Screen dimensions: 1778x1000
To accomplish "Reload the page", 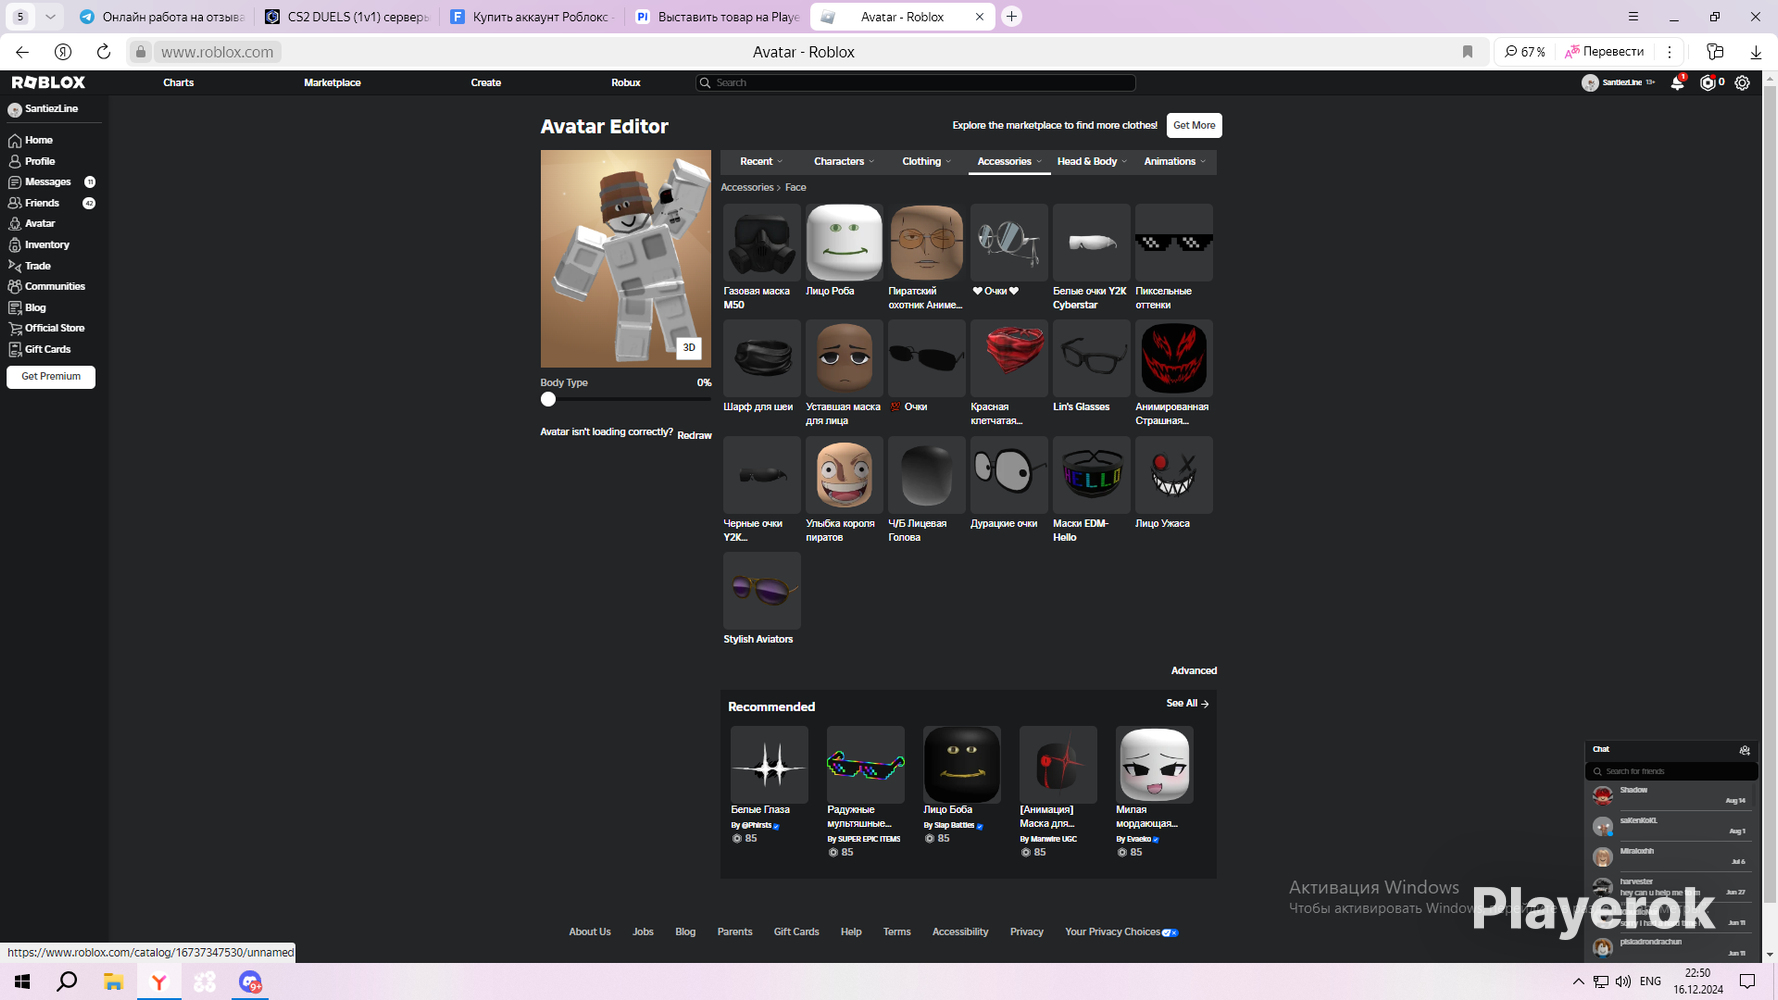I will click(x=103, y=52).
